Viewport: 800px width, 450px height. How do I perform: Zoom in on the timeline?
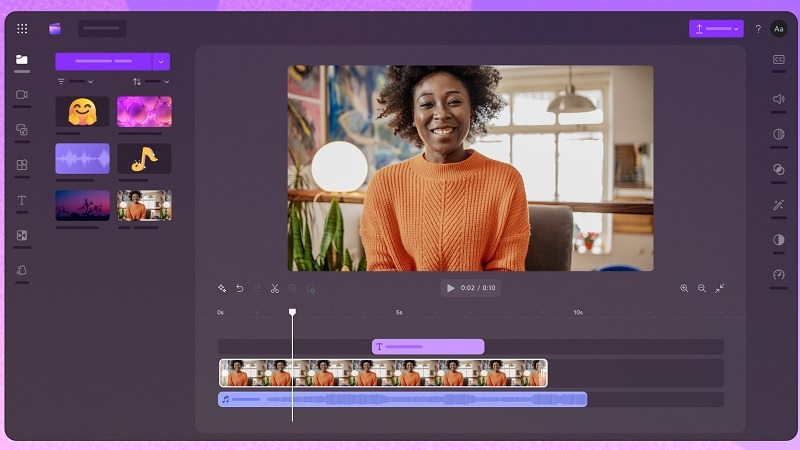tap(684, 289)
